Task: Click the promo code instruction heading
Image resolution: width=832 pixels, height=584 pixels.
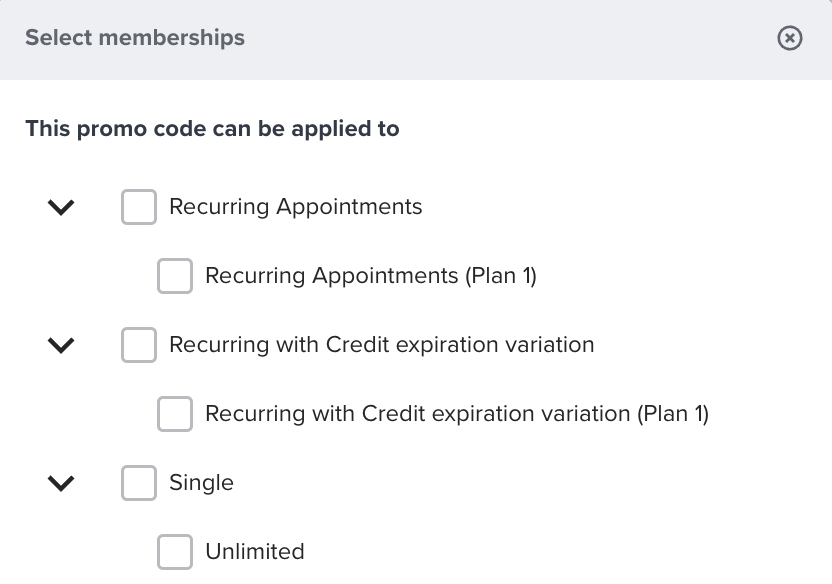Action: (213, 129)
